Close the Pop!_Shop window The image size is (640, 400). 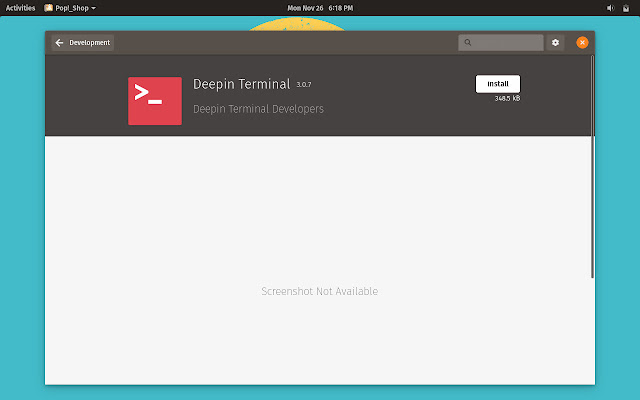coord(582,42)
